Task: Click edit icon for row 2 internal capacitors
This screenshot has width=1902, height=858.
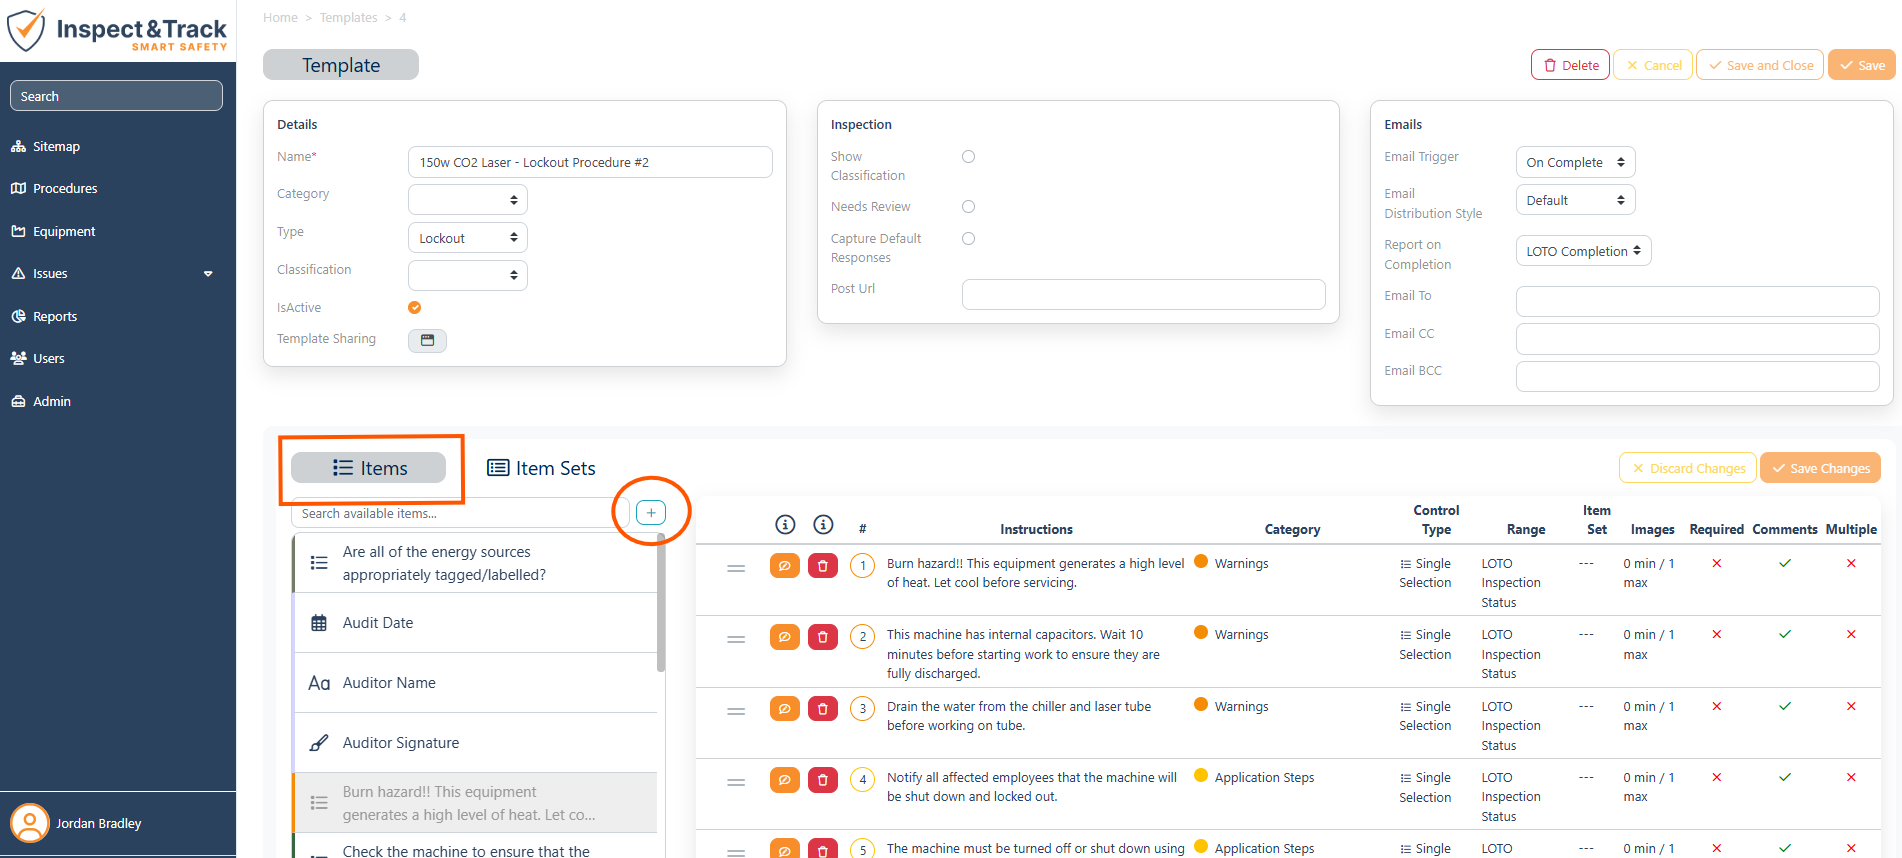Action: coord(785,637)
